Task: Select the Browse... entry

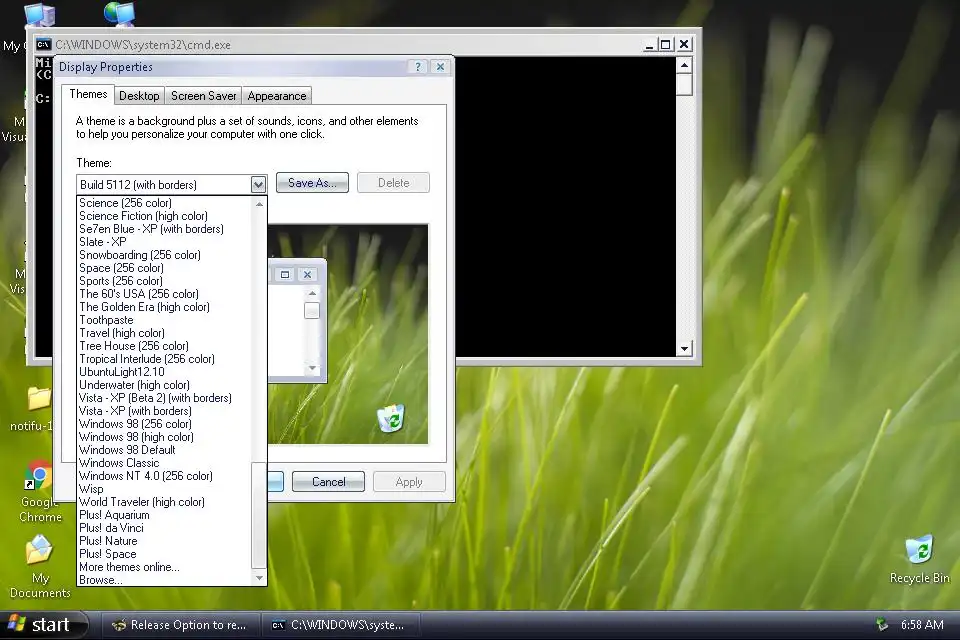Action: pyautogui.click(x=164, y=580)
